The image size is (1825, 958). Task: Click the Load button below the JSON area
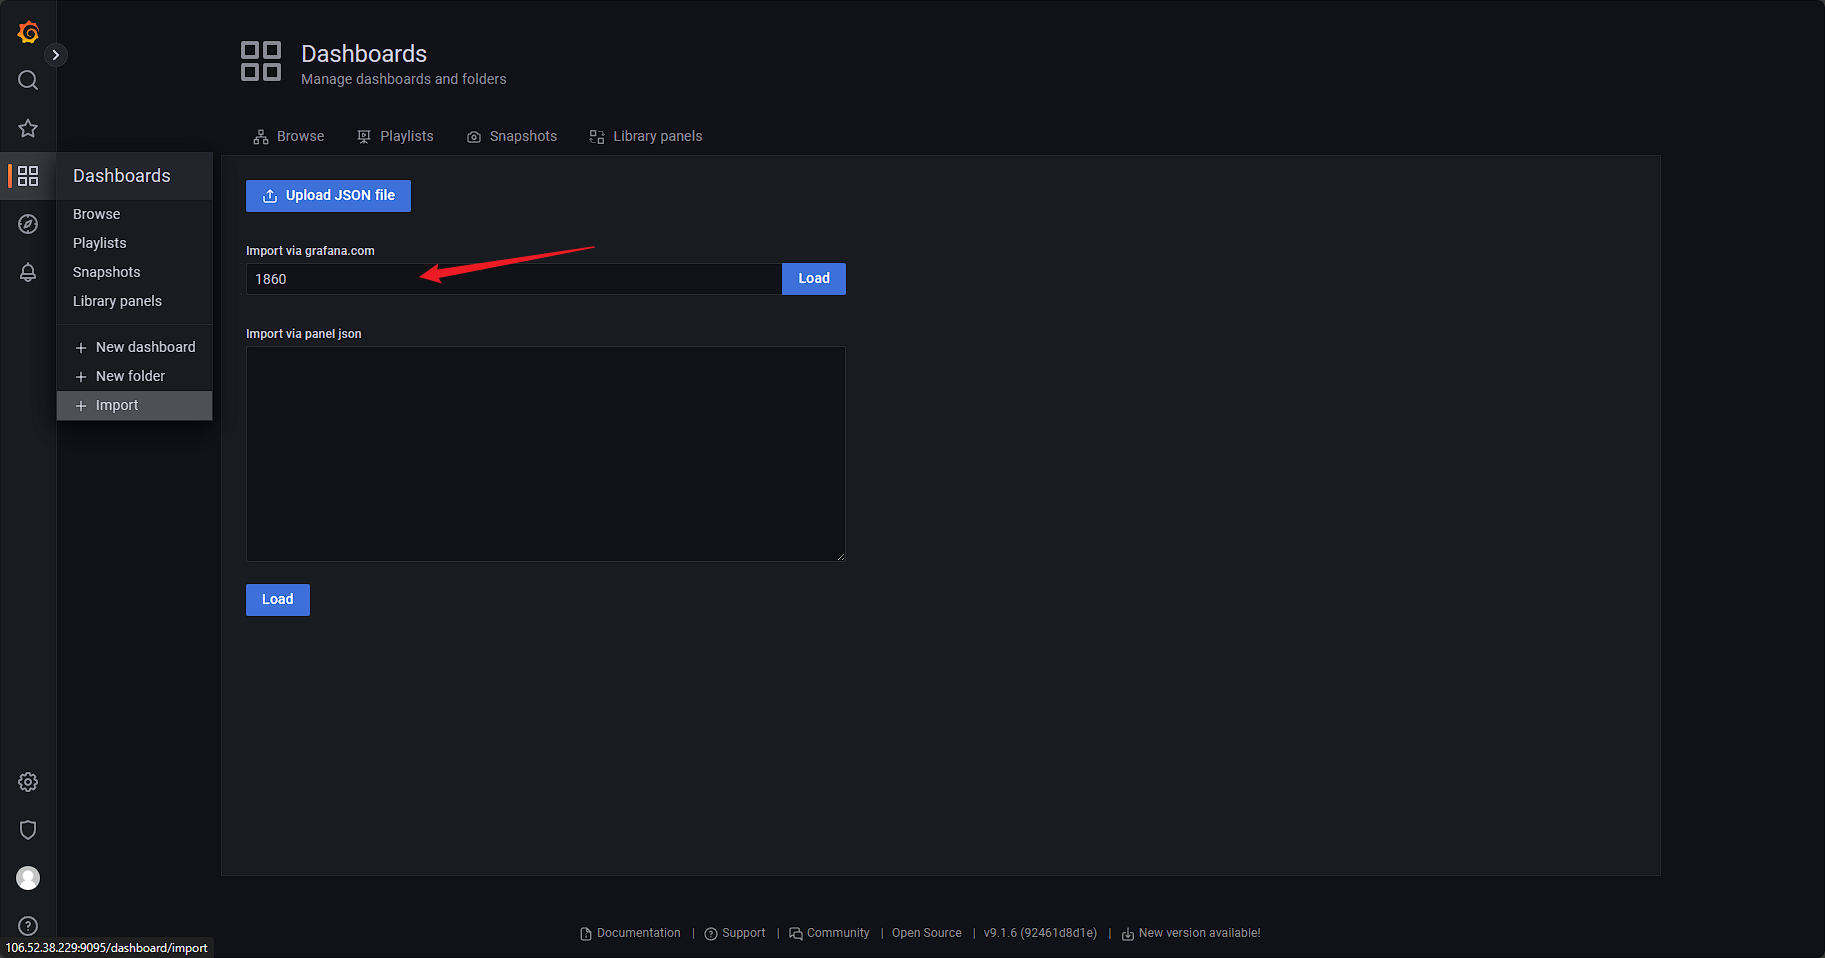pos(278,600)
